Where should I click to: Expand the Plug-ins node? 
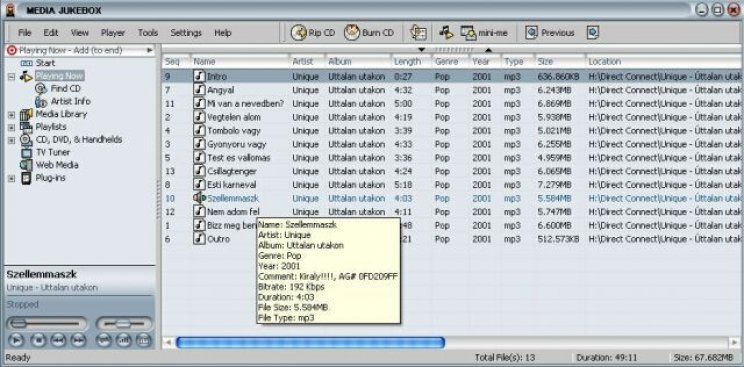(11, 179)
